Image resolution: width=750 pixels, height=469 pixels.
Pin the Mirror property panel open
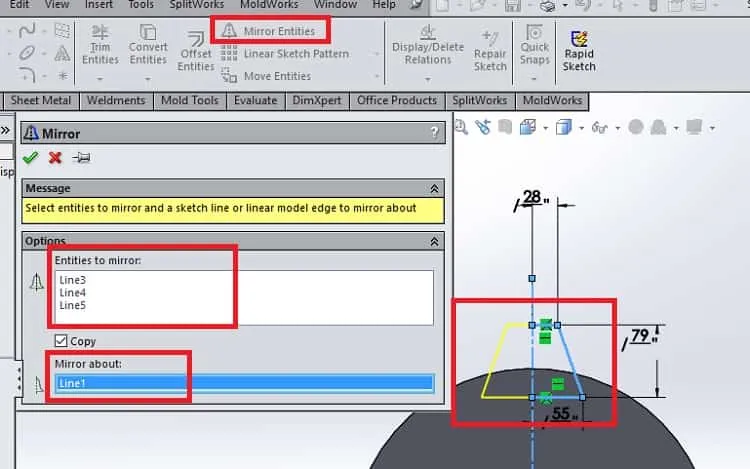point(81,157)
